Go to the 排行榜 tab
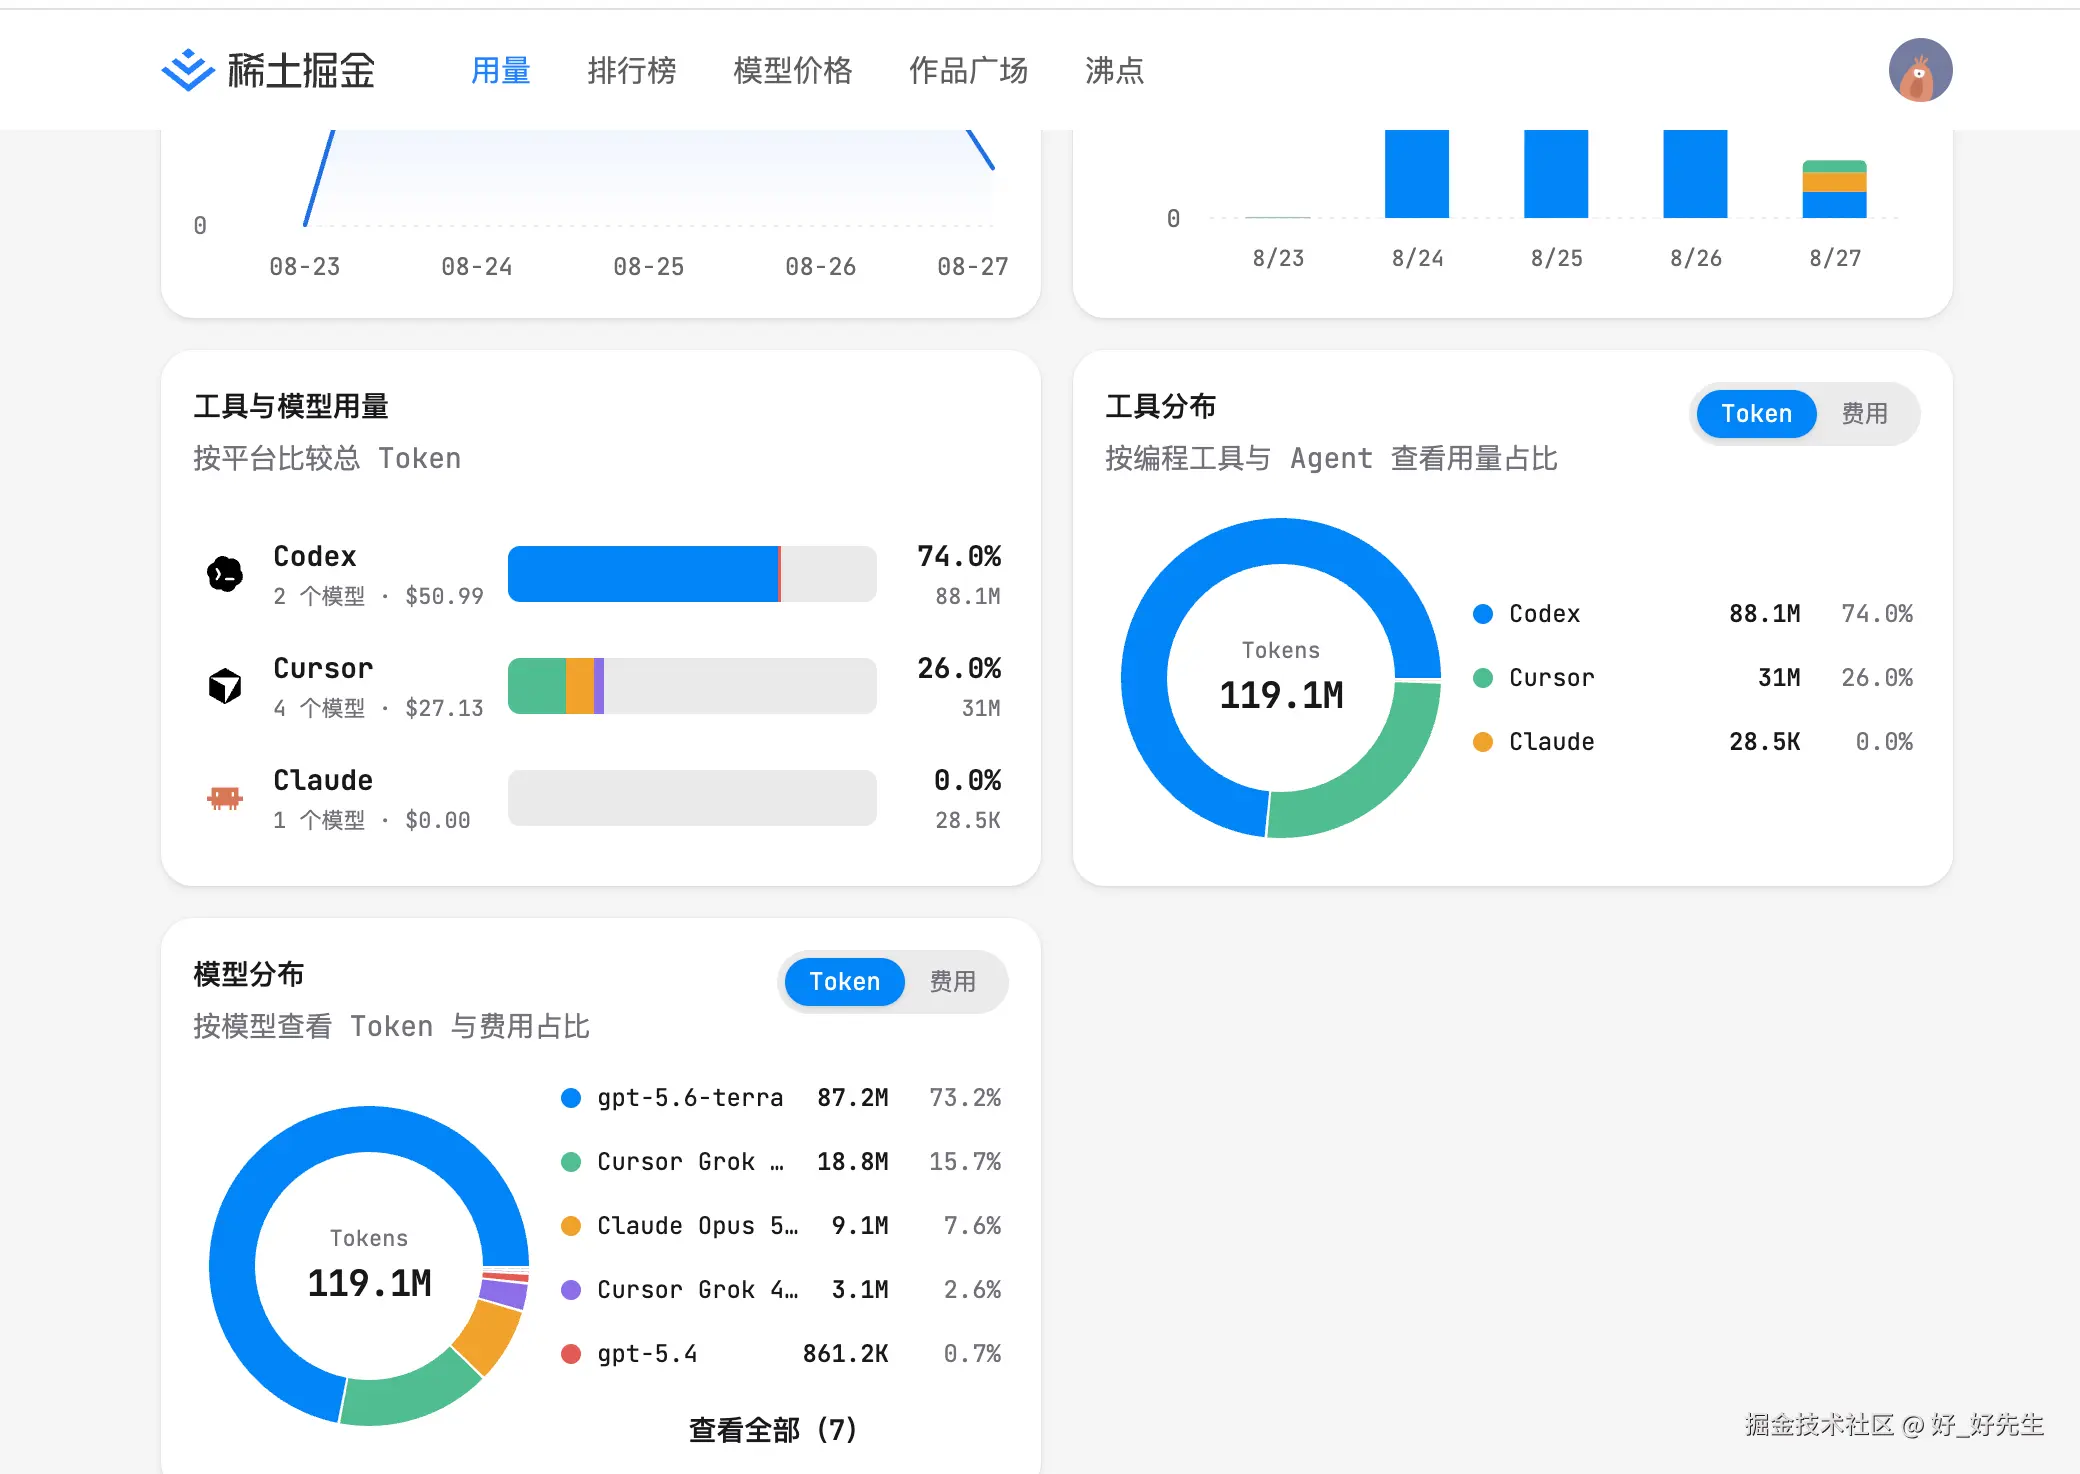The width and height of the screenshot is (2080, 1474). [x=632, y=70]
